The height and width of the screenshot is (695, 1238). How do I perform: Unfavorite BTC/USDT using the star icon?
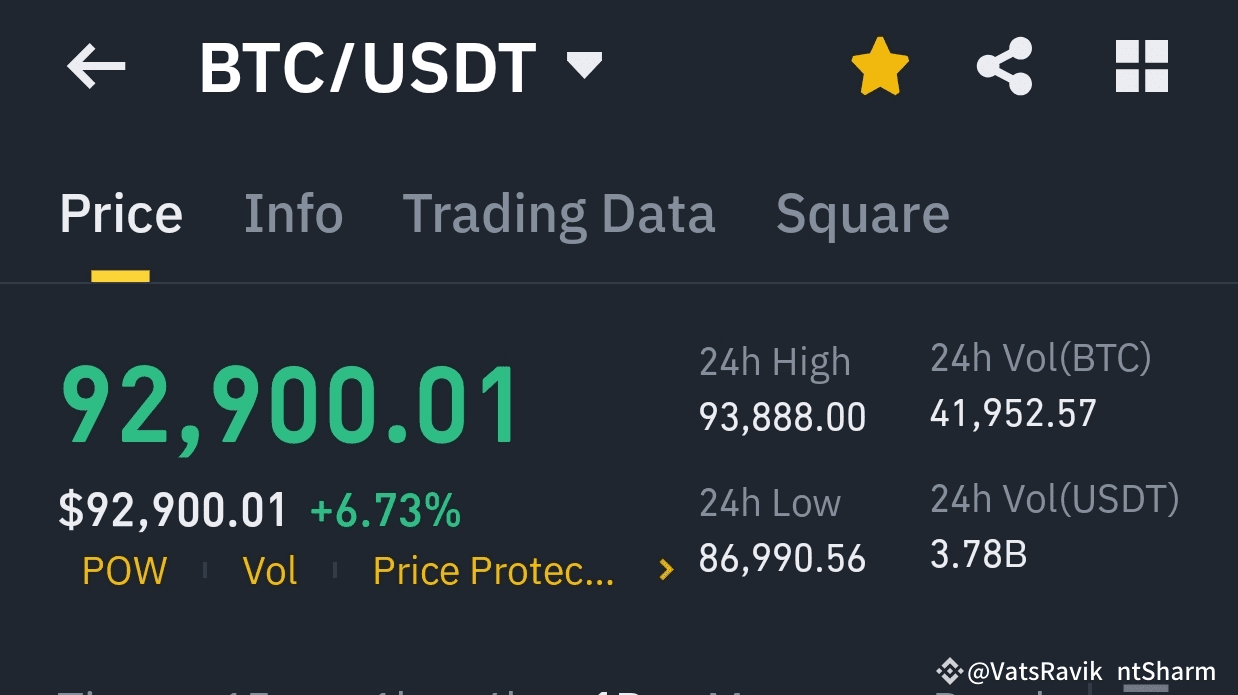tap(880, 66)
